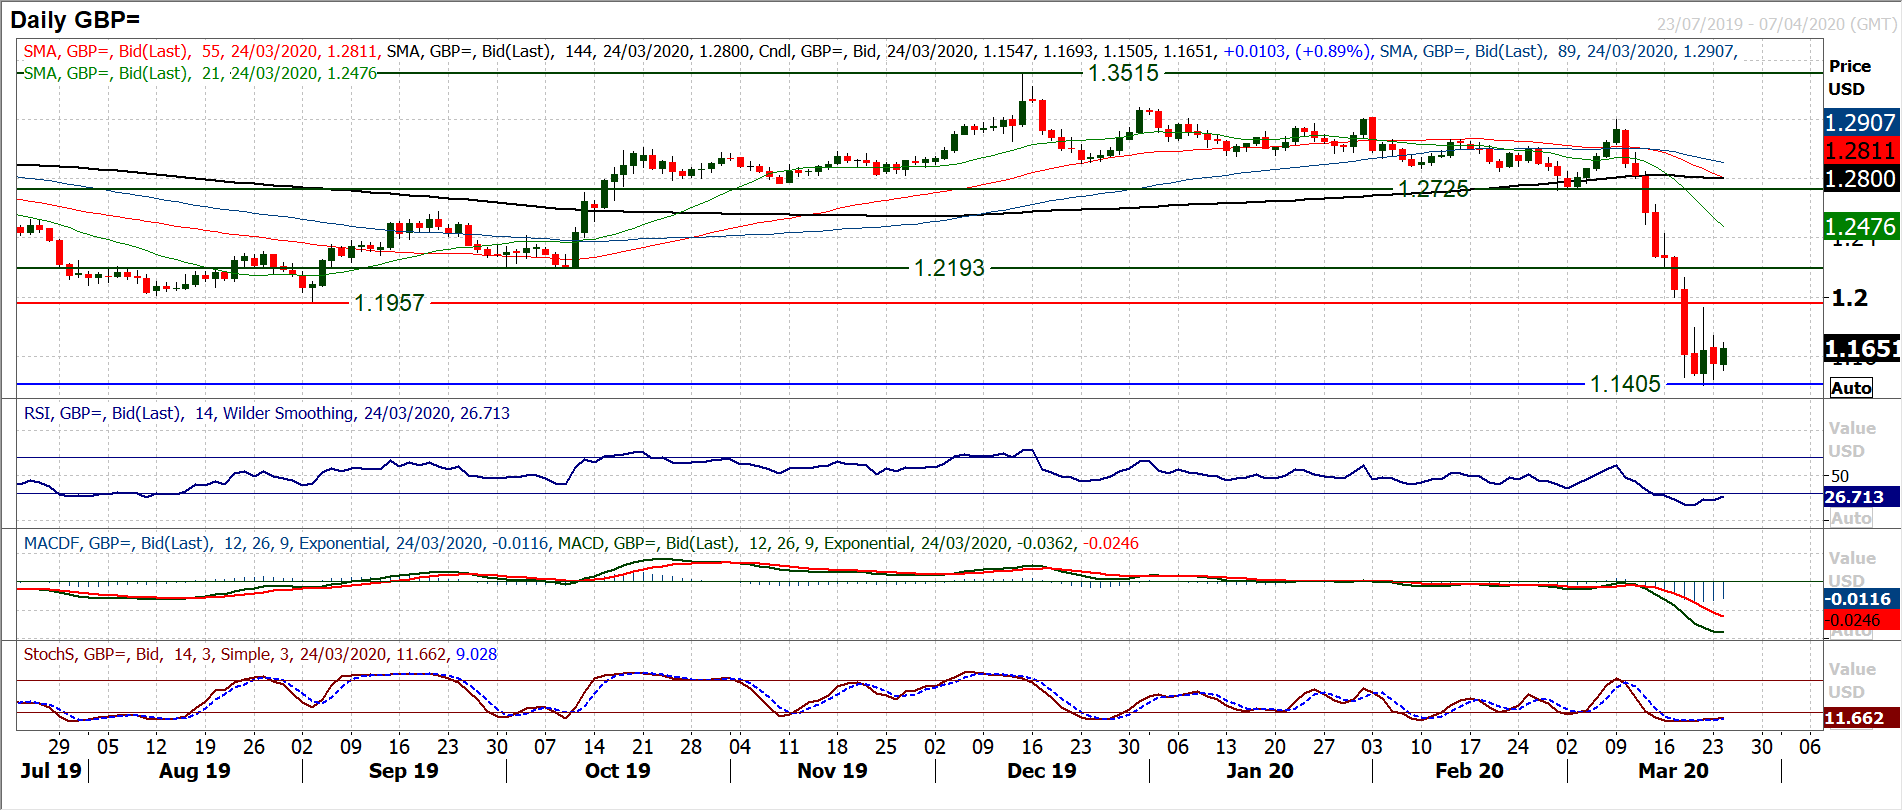Click the SMA 21 green legend entry
The height and width of the screenshot is (811, 1903).
200,73
